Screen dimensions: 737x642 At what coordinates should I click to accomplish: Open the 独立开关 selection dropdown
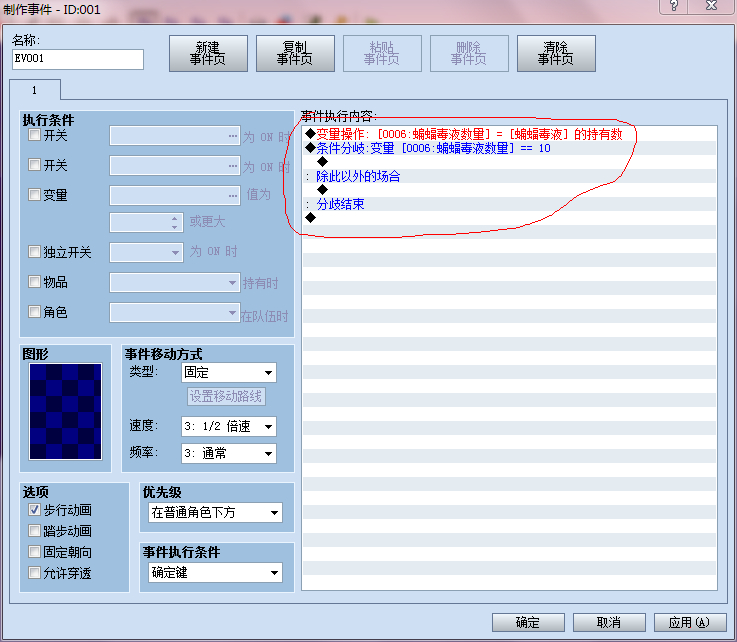coord(146,252)
